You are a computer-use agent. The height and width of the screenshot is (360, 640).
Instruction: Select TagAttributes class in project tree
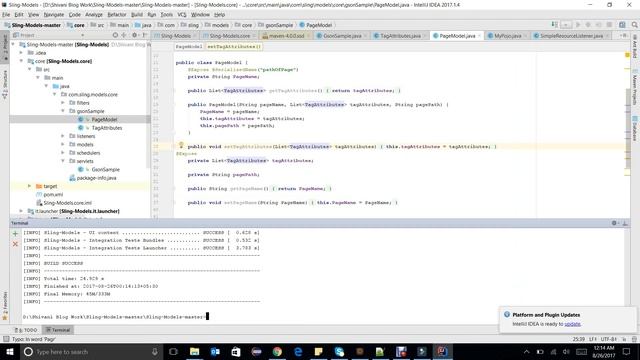(107, 128)
